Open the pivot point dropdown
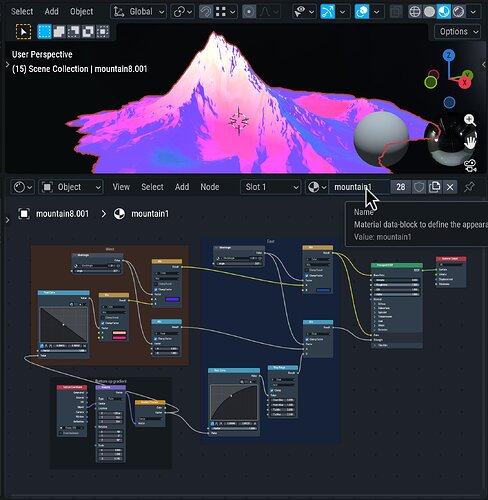Screen dimensions: 488x500 183,12
